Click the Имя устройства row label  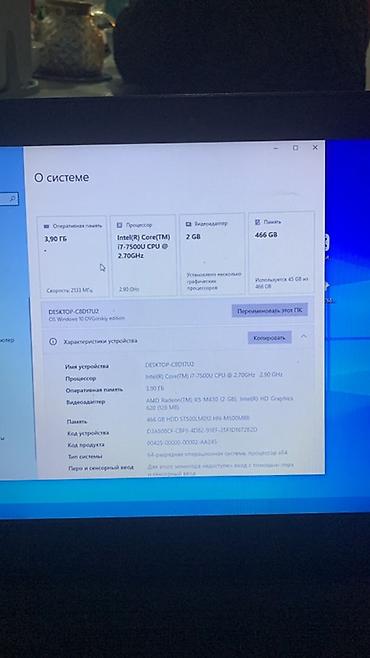point(86,366)
